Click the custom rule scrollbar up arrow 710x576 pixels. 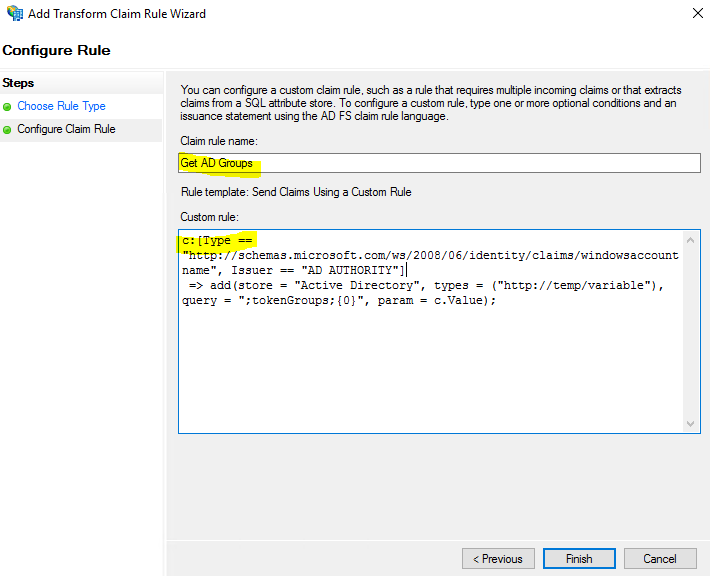coord(691,239)
